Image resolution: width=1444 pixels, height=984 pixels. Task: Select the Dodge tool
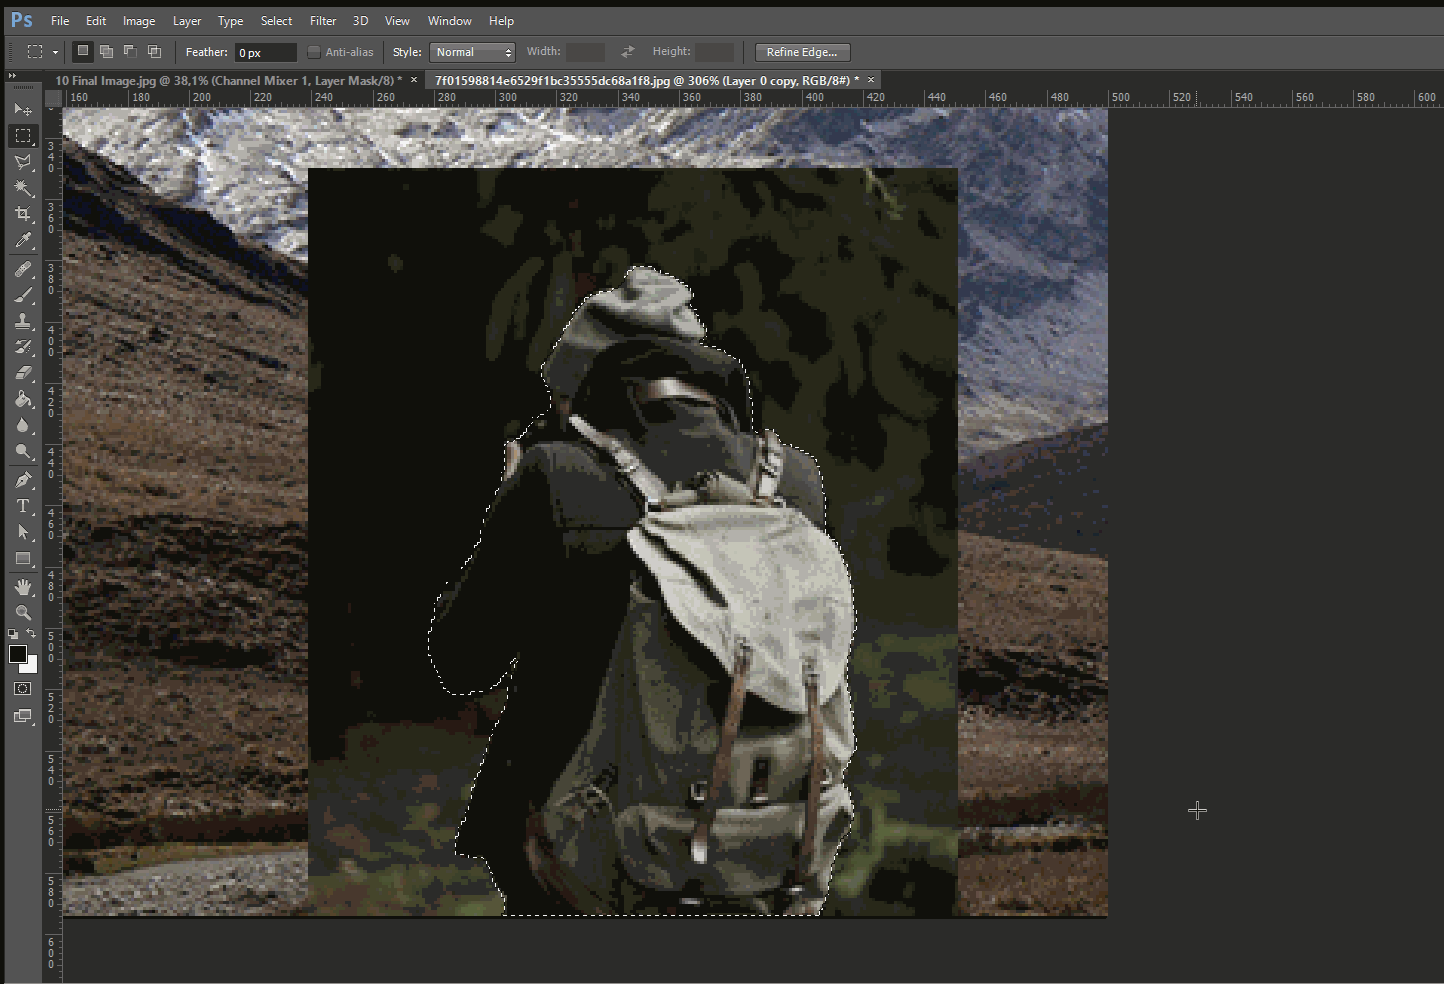pyautogui.click(x=23, y=451)
